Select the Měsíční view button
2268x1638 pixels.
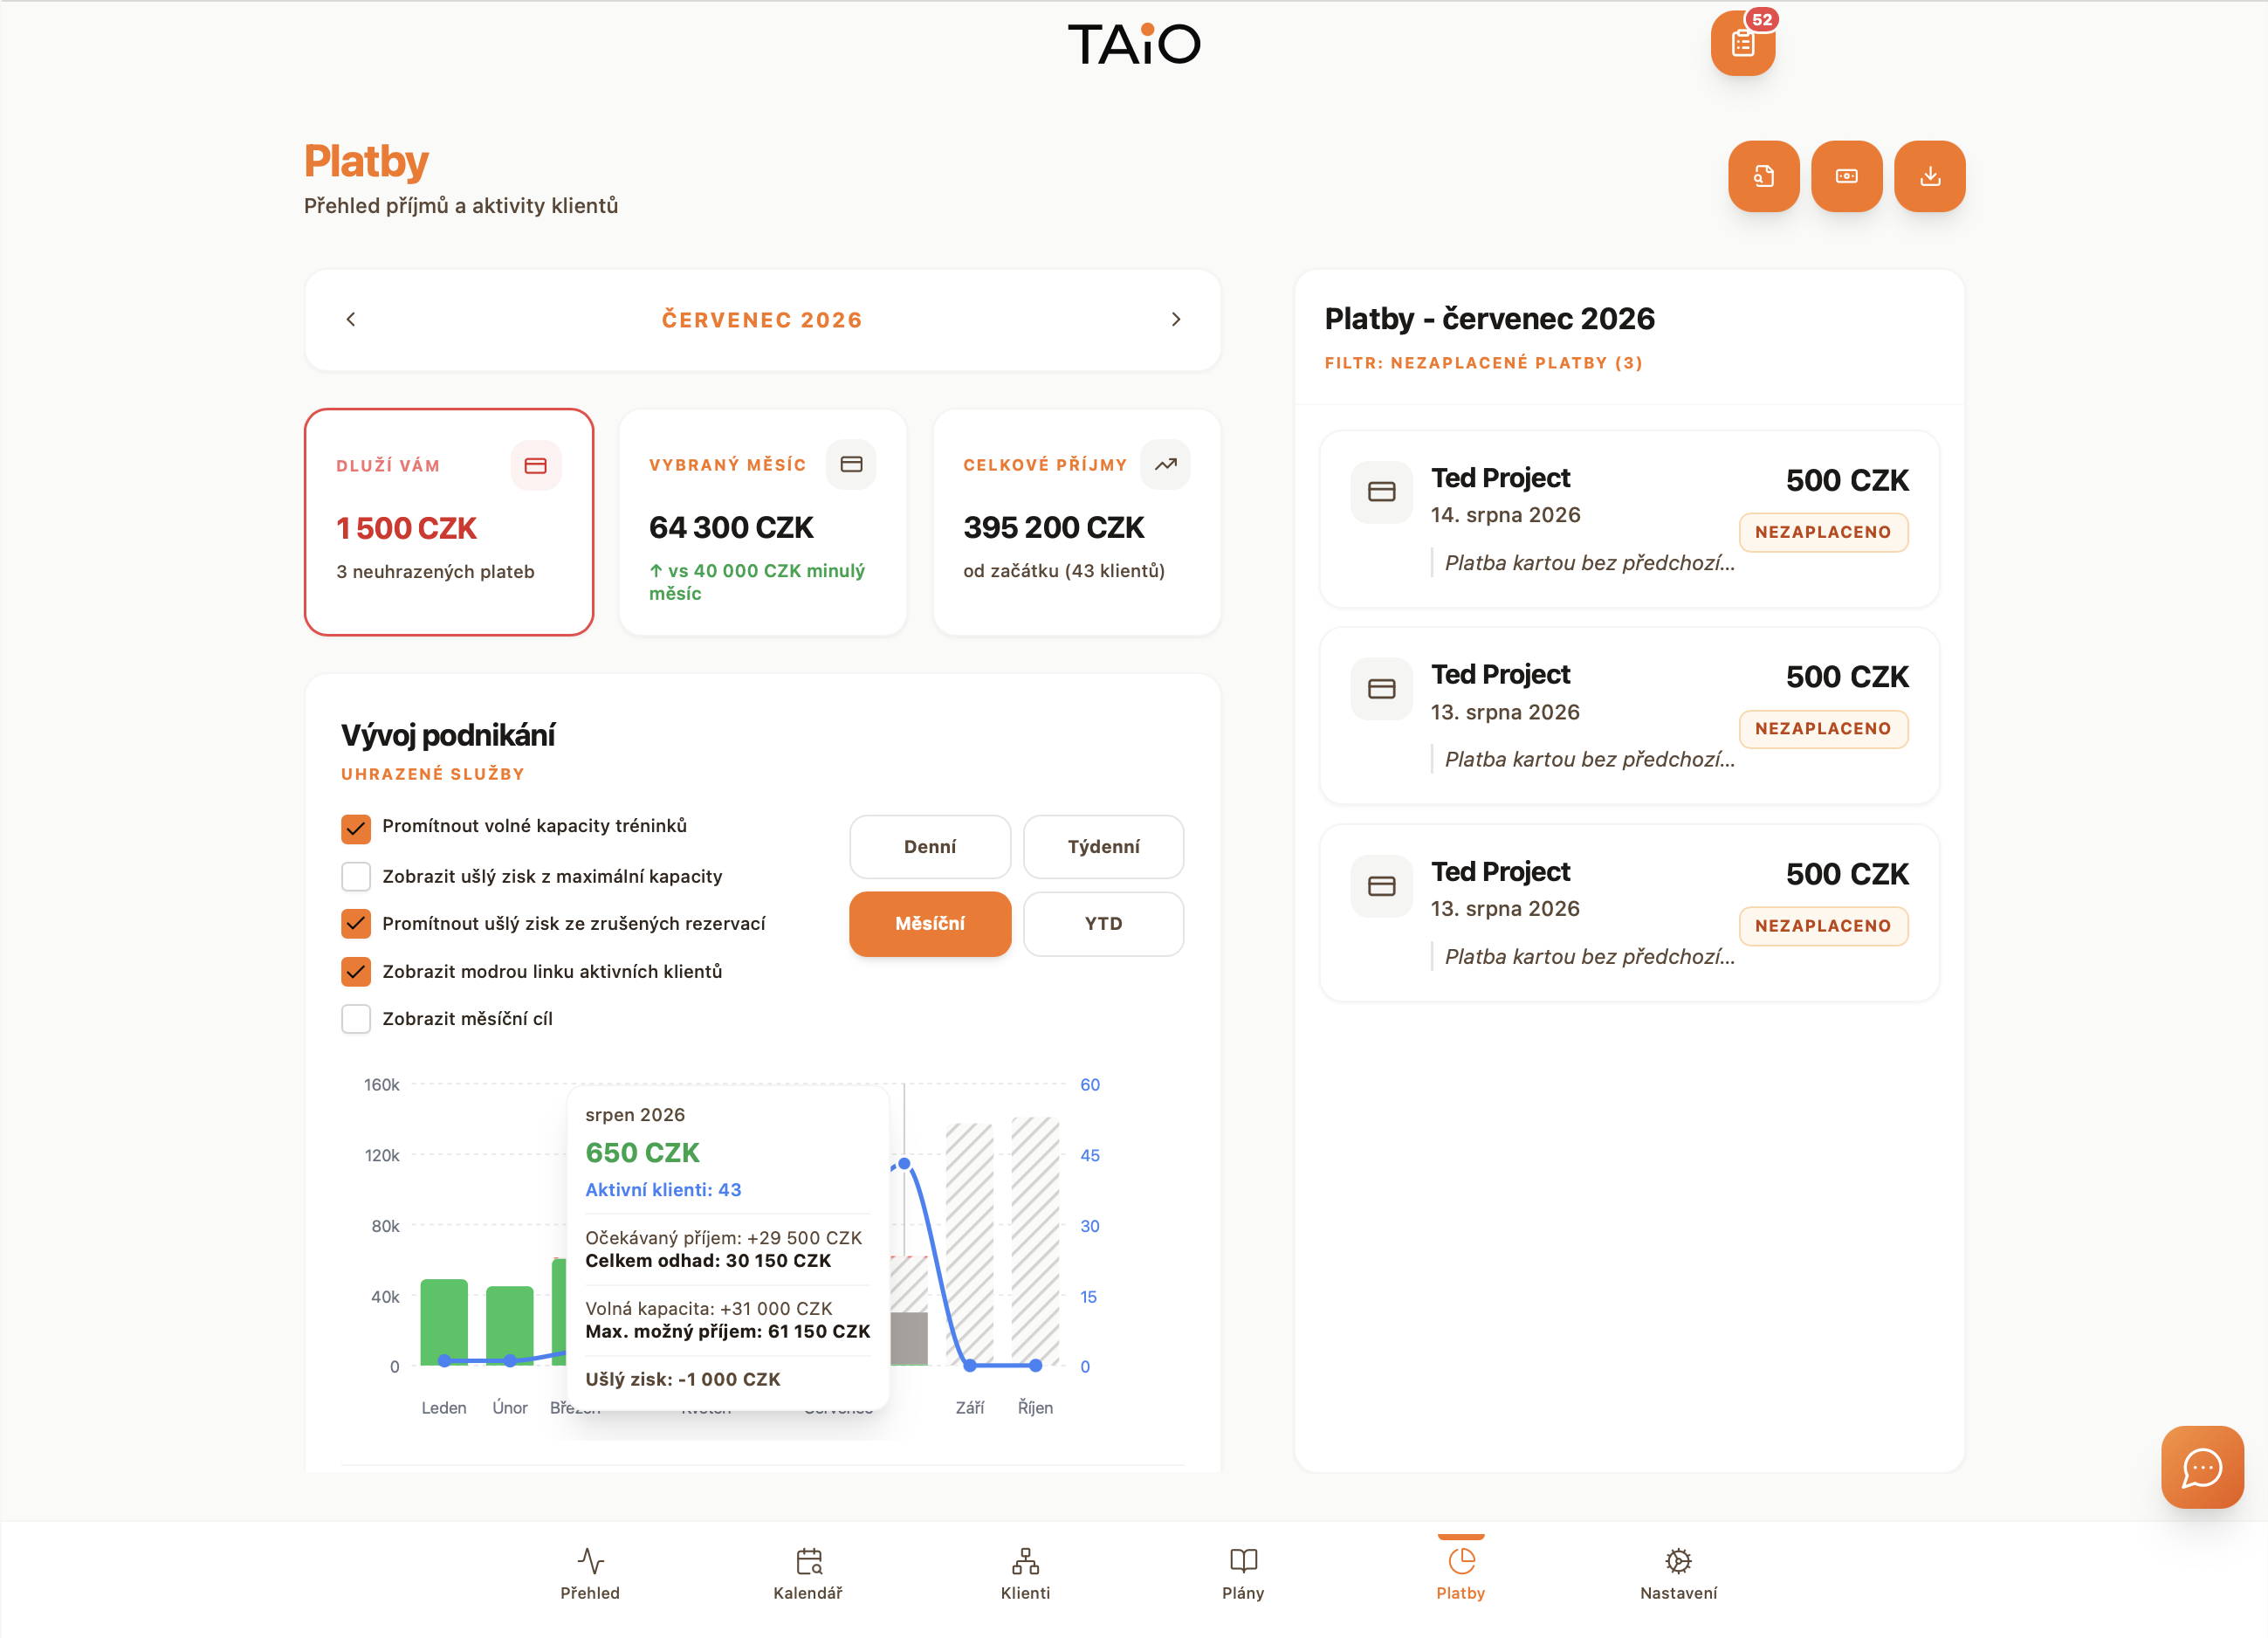coord(930,923)
